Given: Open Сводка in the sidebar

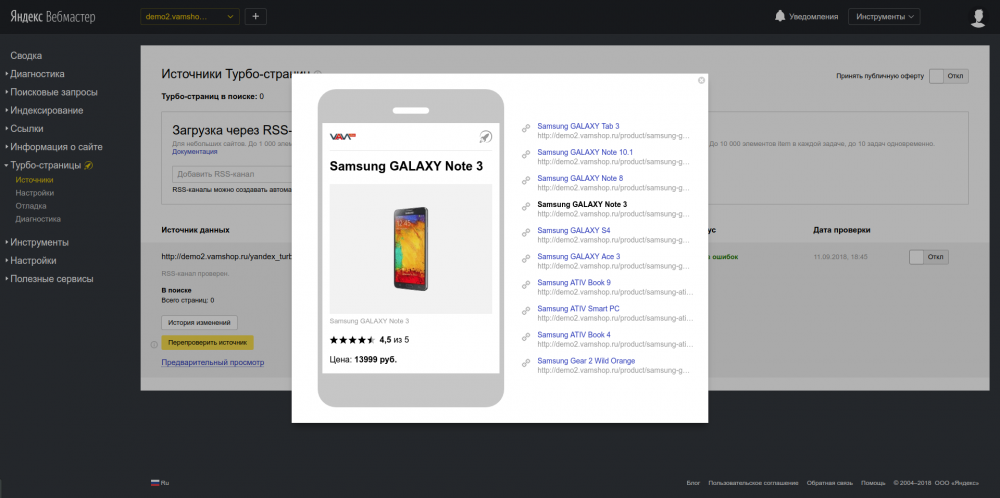Looking at the screenshot, I should [26, 56].
